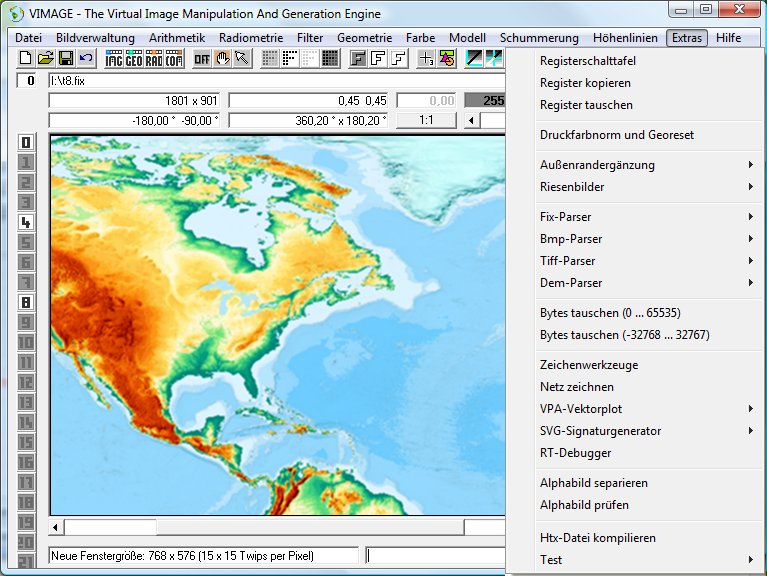Select the RAD toolbar icon
The image size is (767, 576).
coord(154,58)
